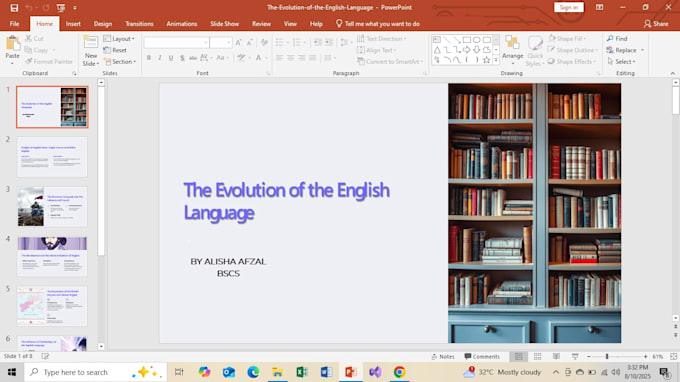Toggle text Shadow formatting

tap(182, 58)
